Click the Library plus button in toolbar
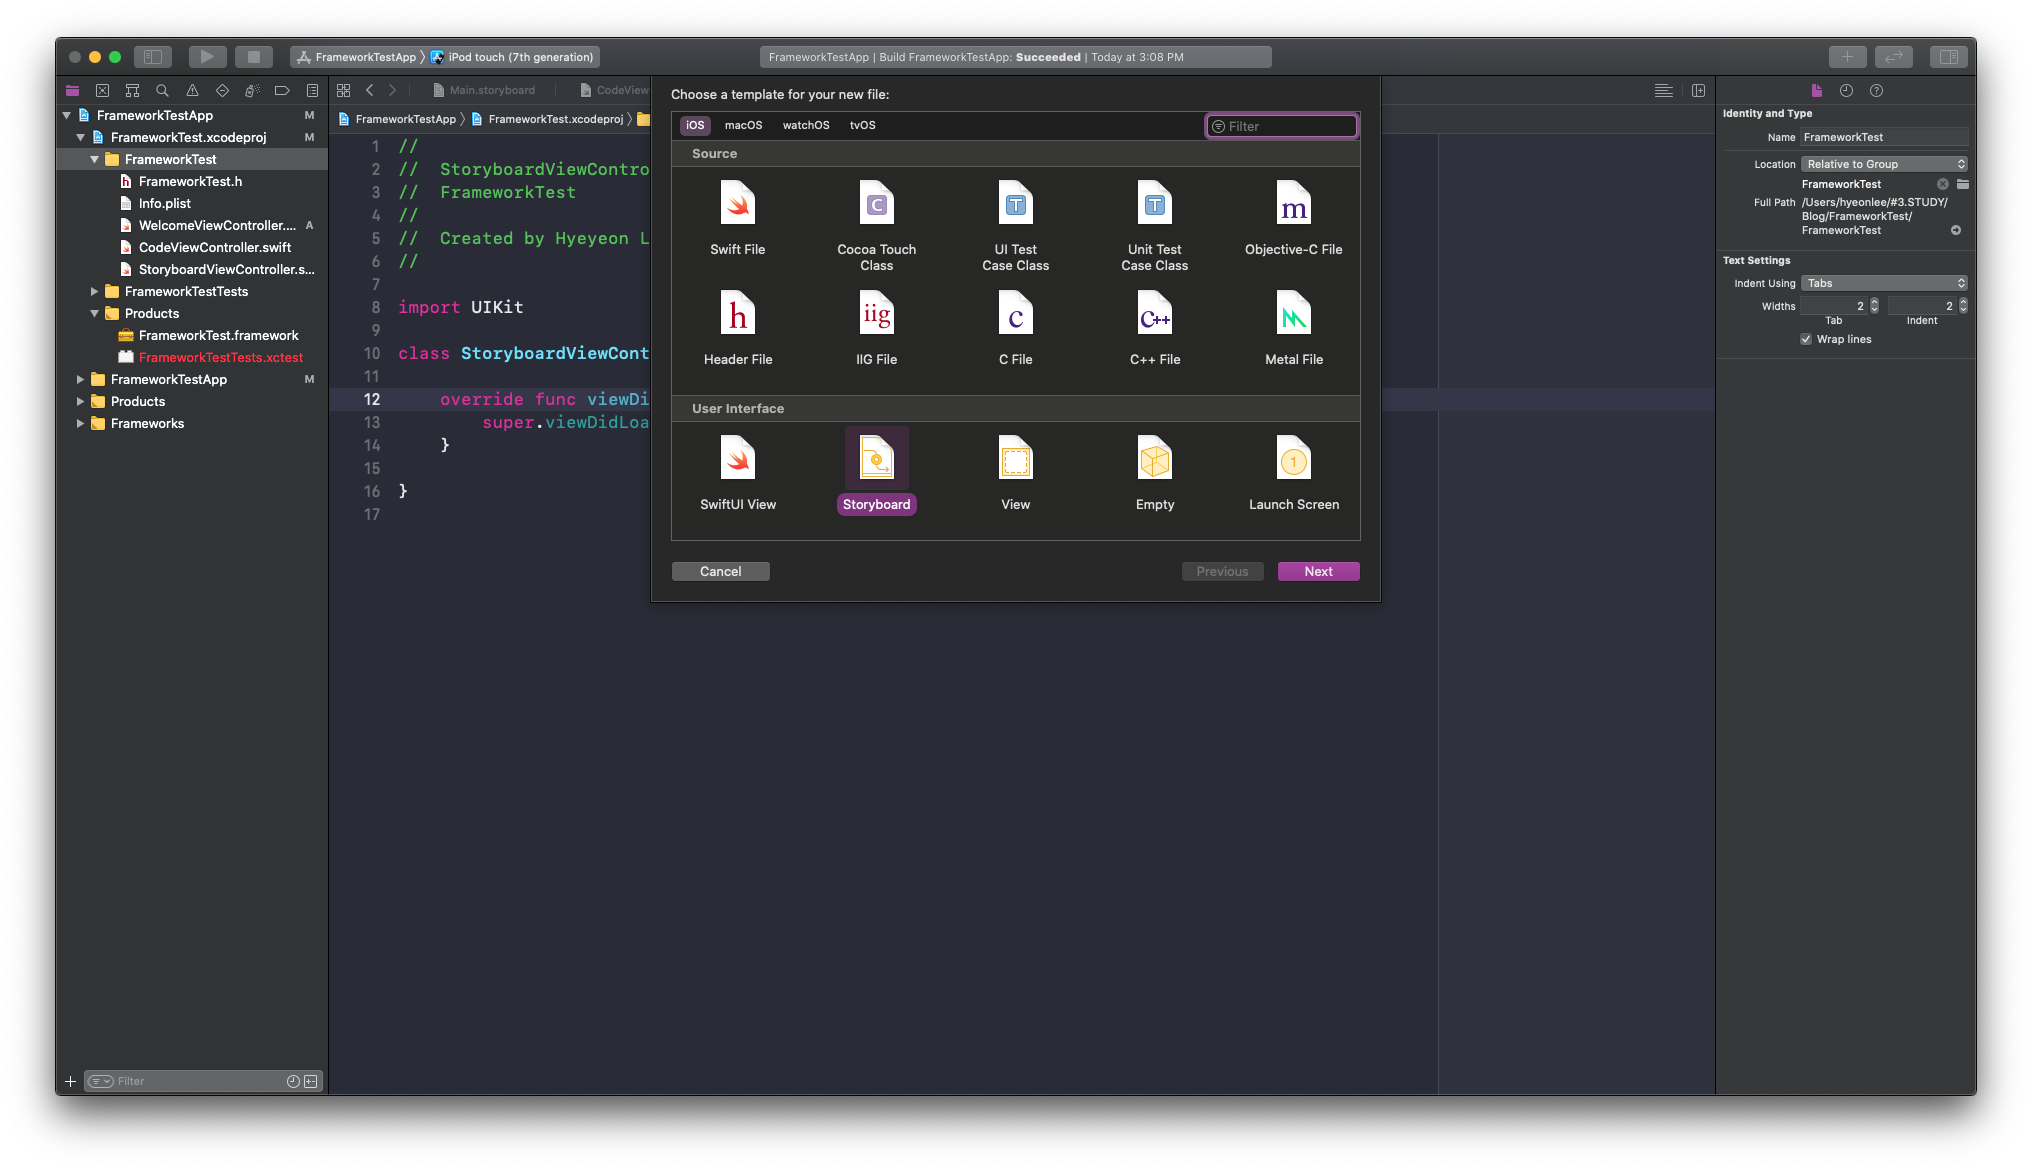 1847,57
